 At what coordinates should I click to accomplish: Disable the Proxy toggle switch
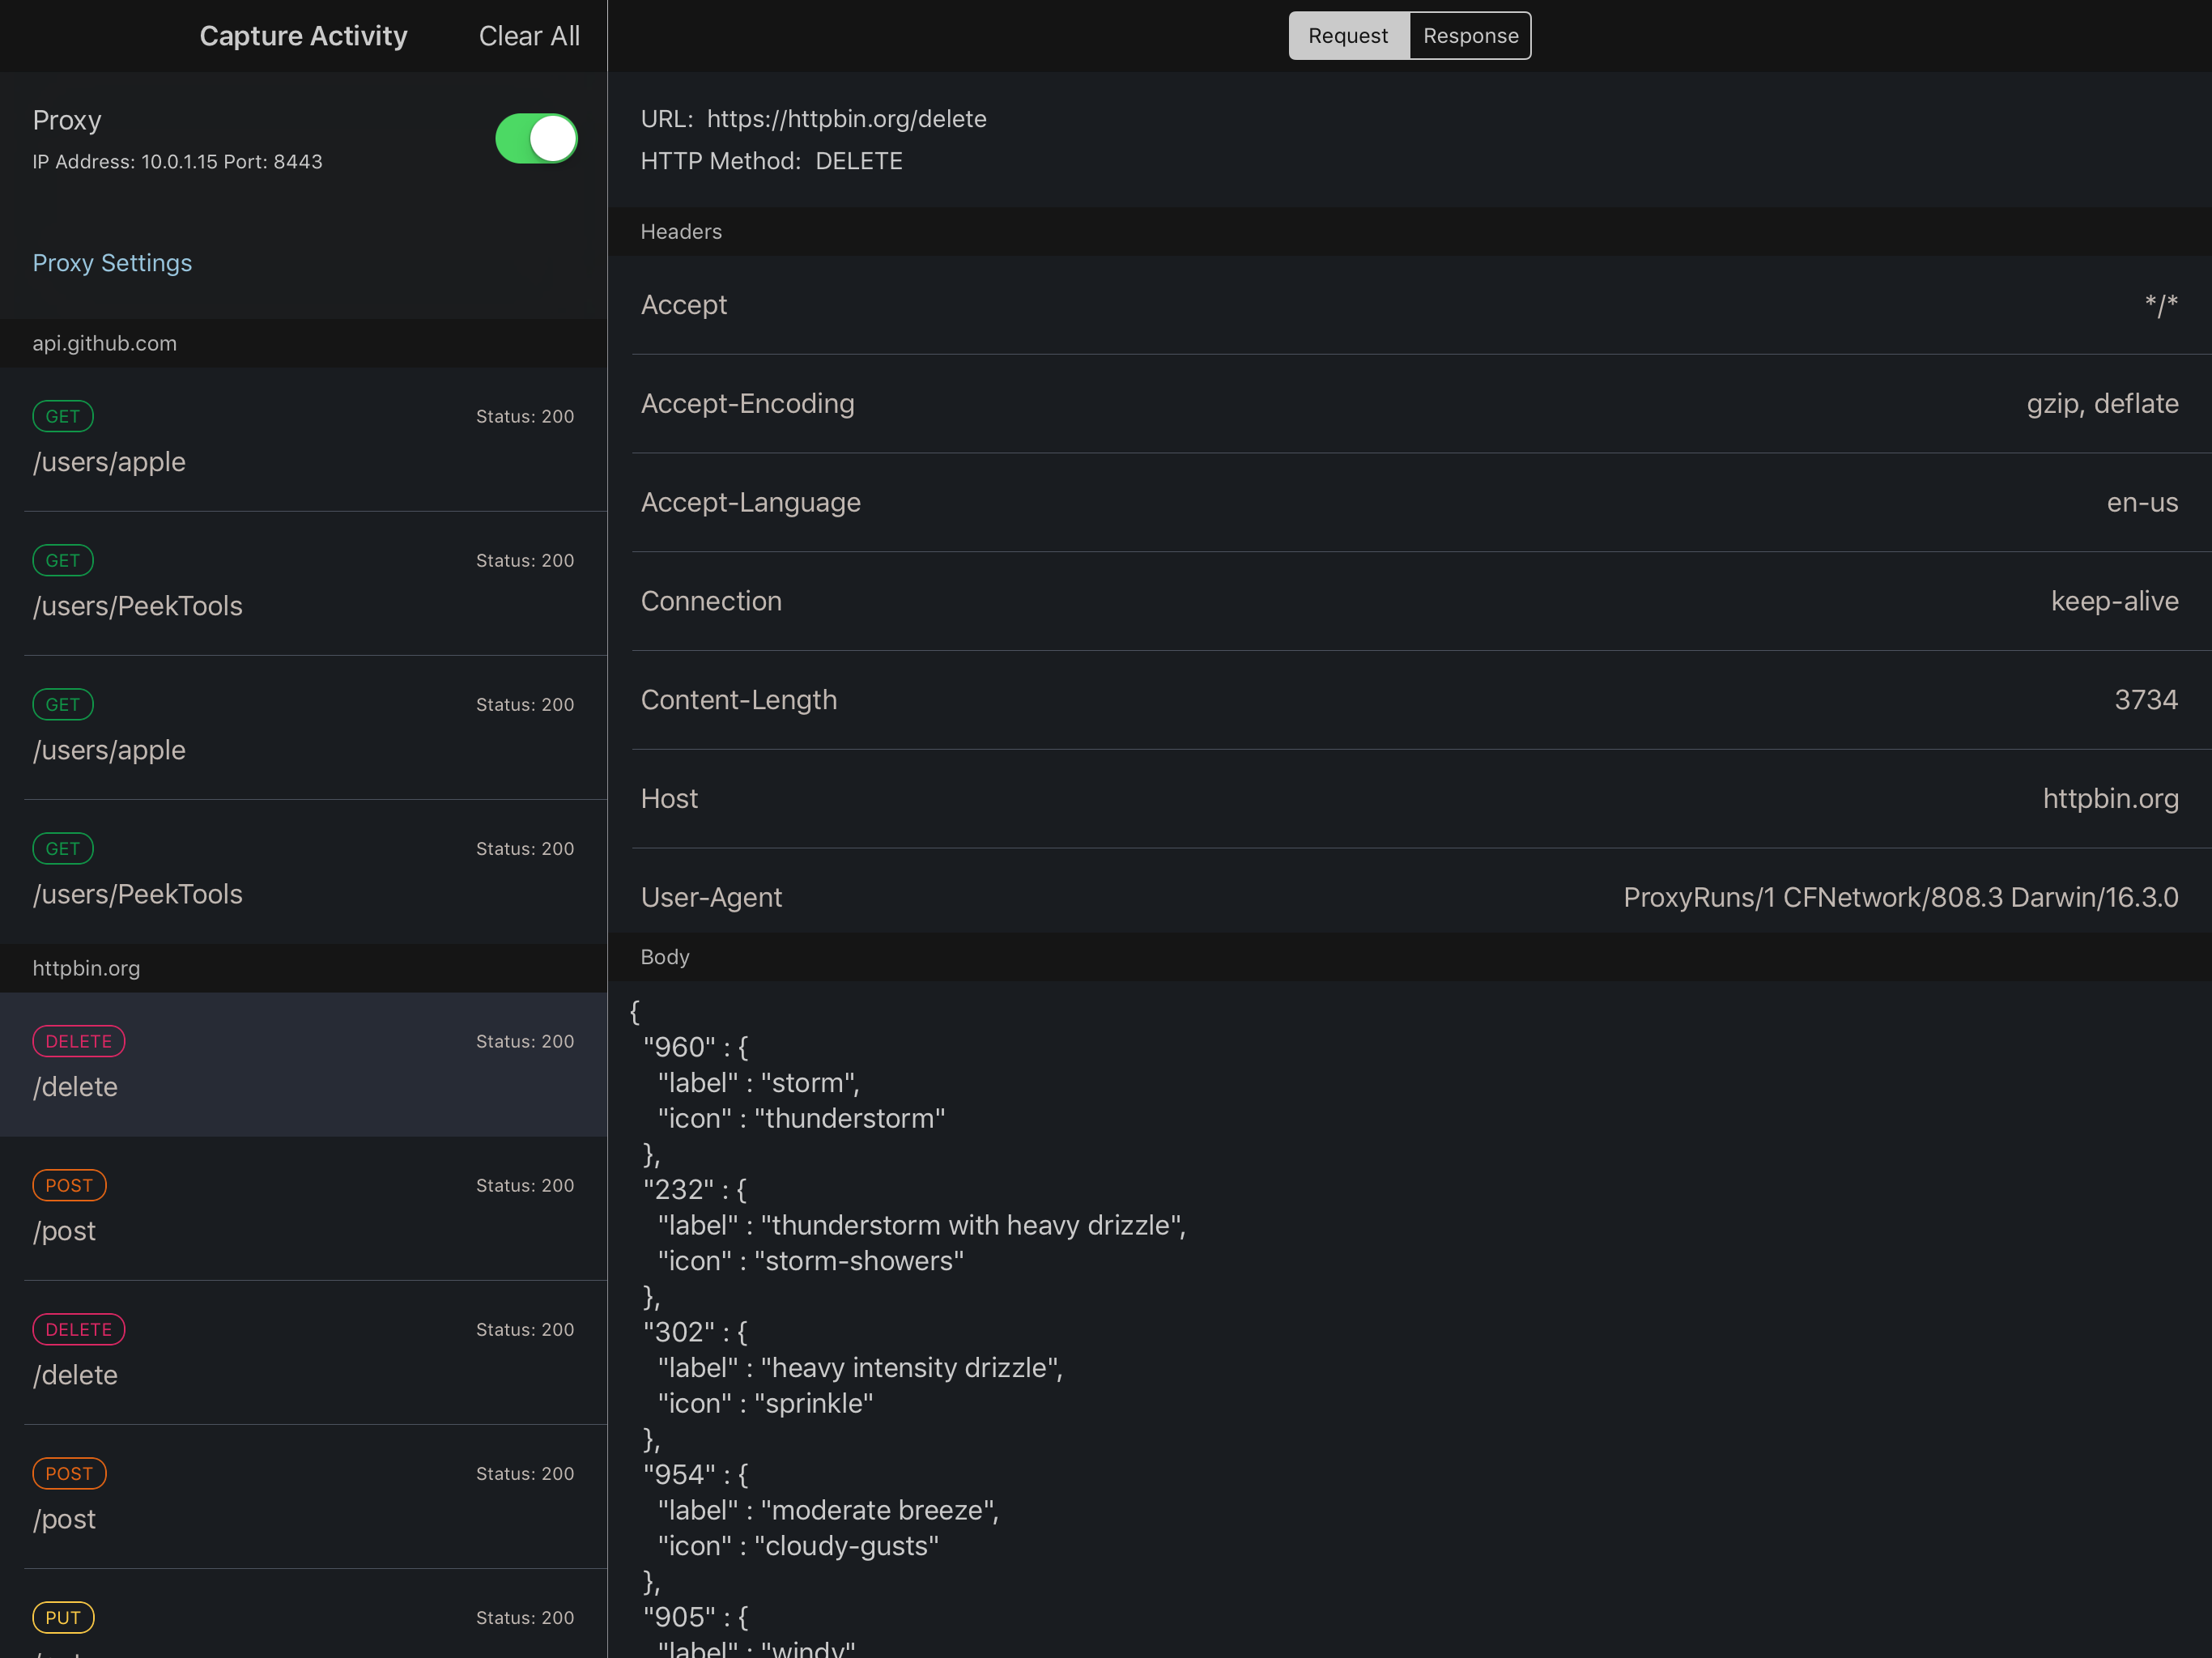click(536, 139)
